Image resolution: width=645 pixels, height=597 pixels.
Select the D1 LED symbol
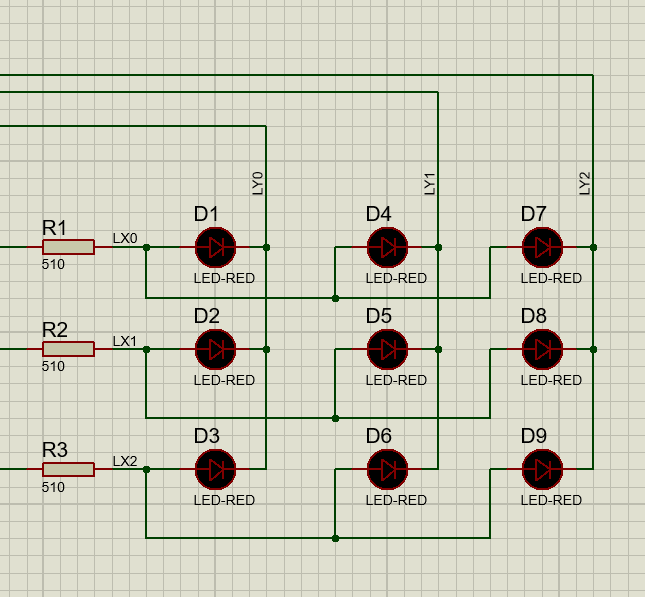(215, 247)
